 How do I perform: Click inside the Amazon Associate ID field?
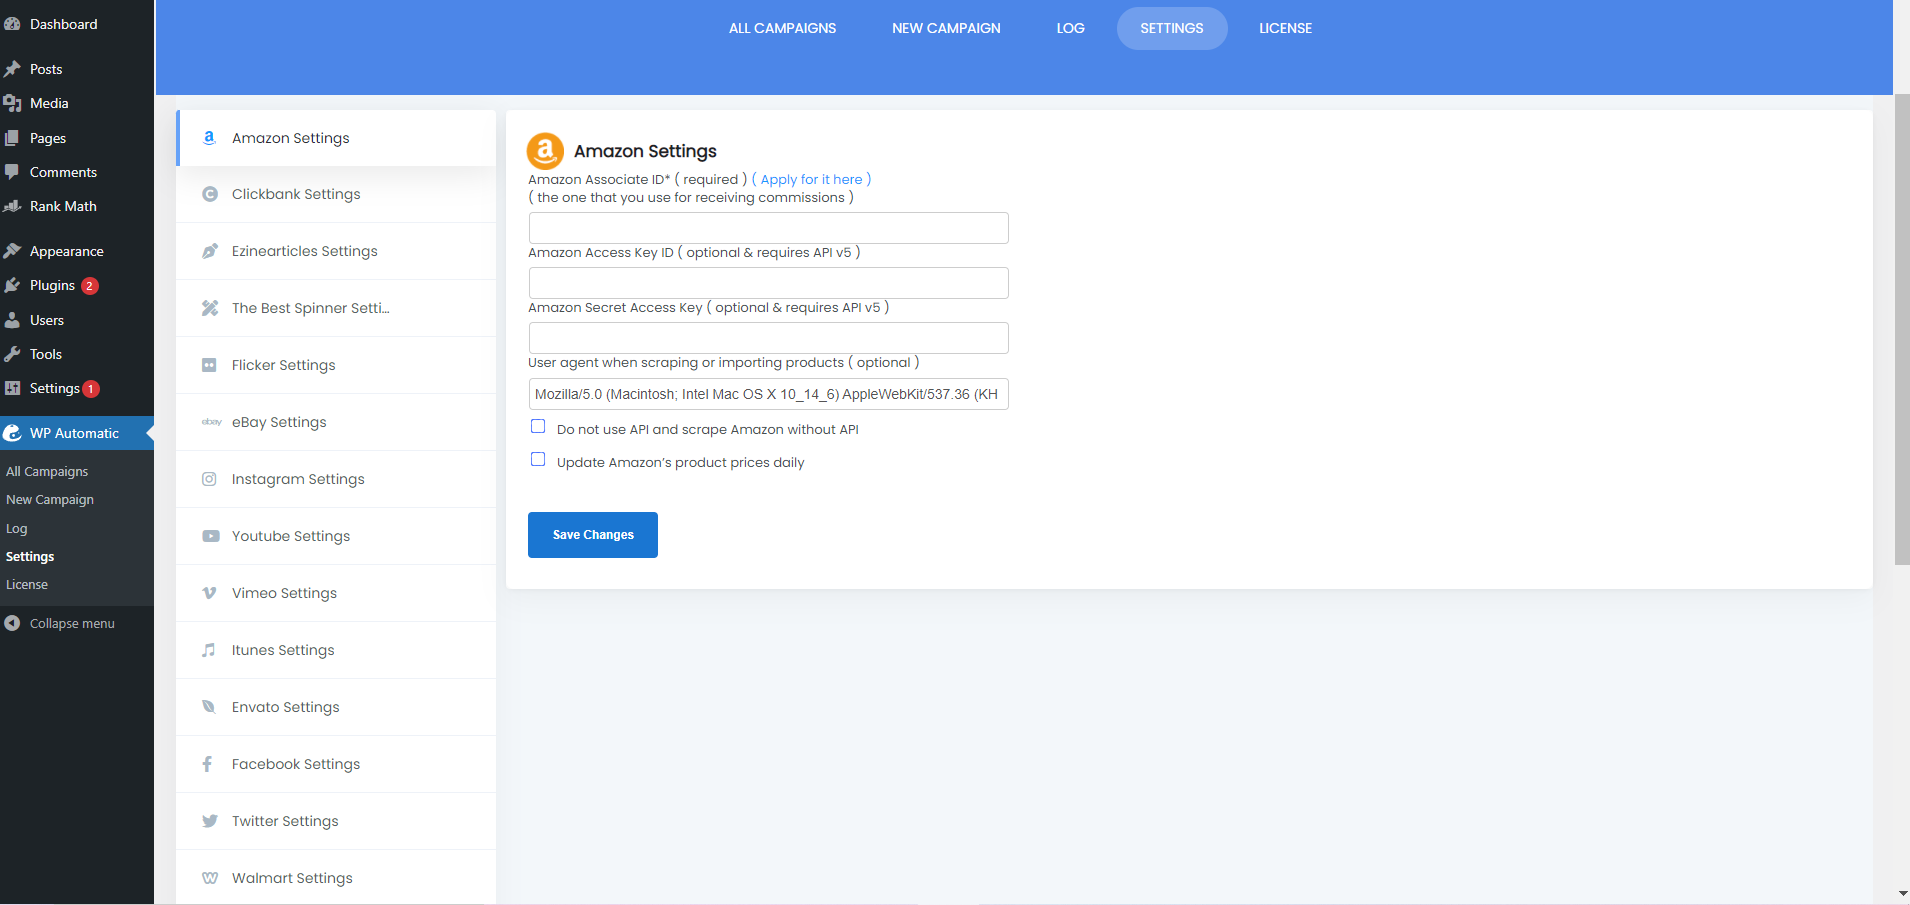pyautogui.click(x=767, y=227)
